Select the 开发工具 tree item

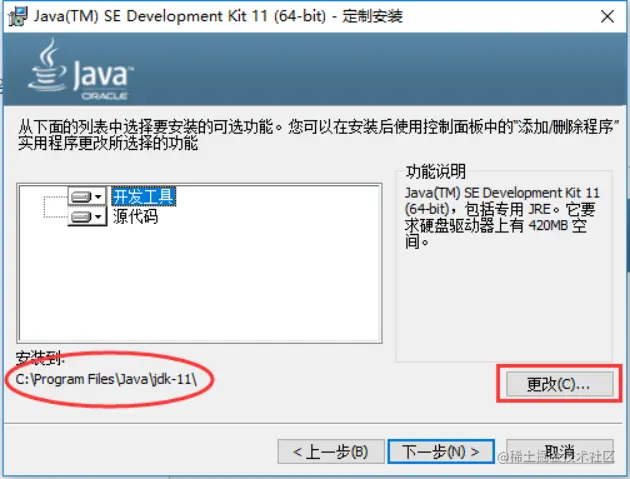coord(143,197)
